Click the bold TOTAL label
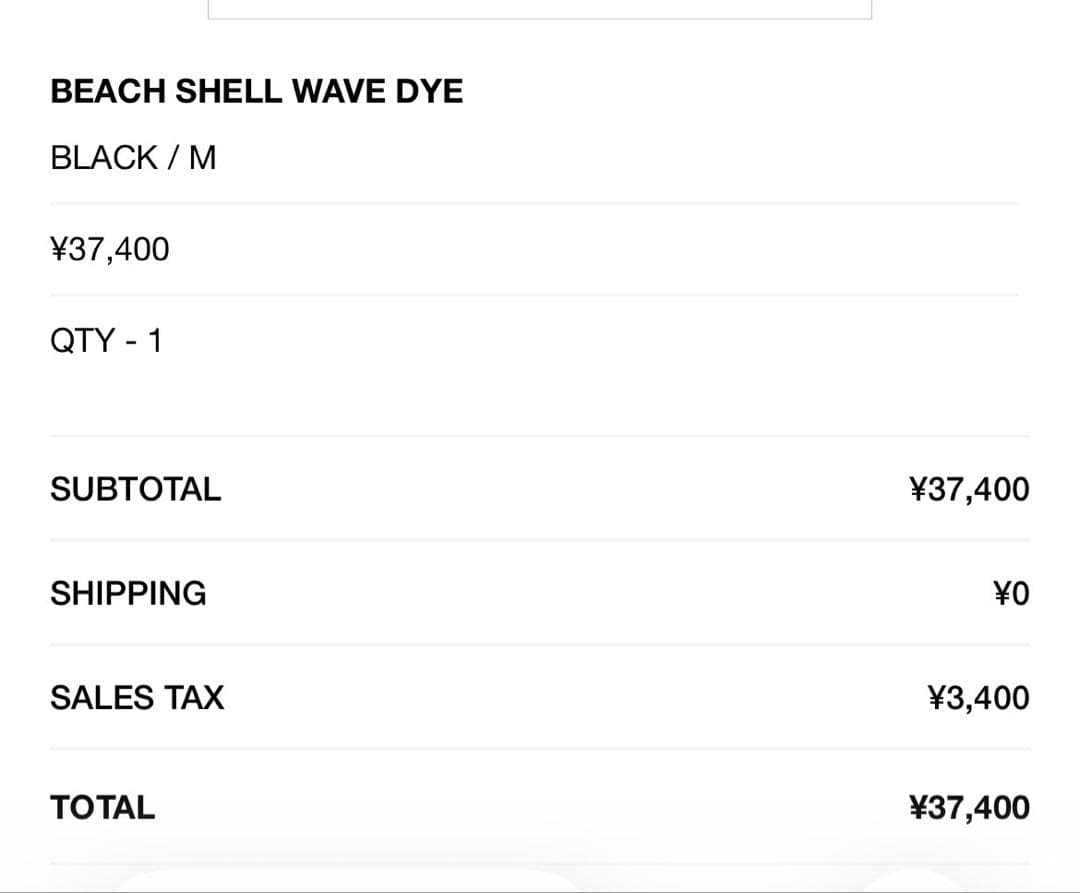Image resolution: width=1080 pixels, height=893 pixels. (103, 807)
